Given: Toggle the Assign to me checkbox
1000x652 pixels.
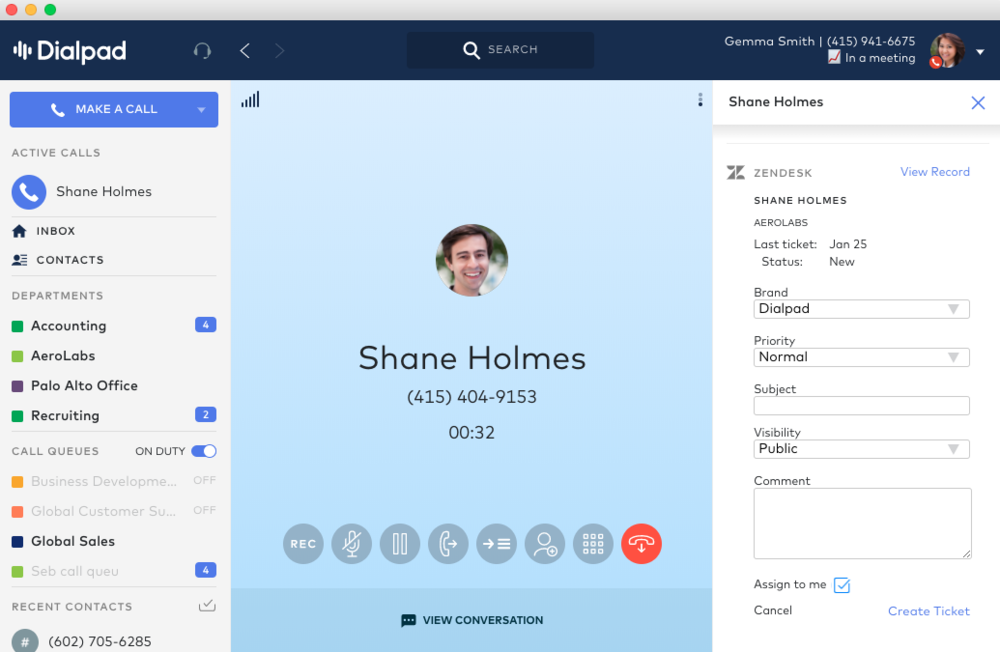Looking at the screenshot, I should pyautogui.click(x=842, y=585).
